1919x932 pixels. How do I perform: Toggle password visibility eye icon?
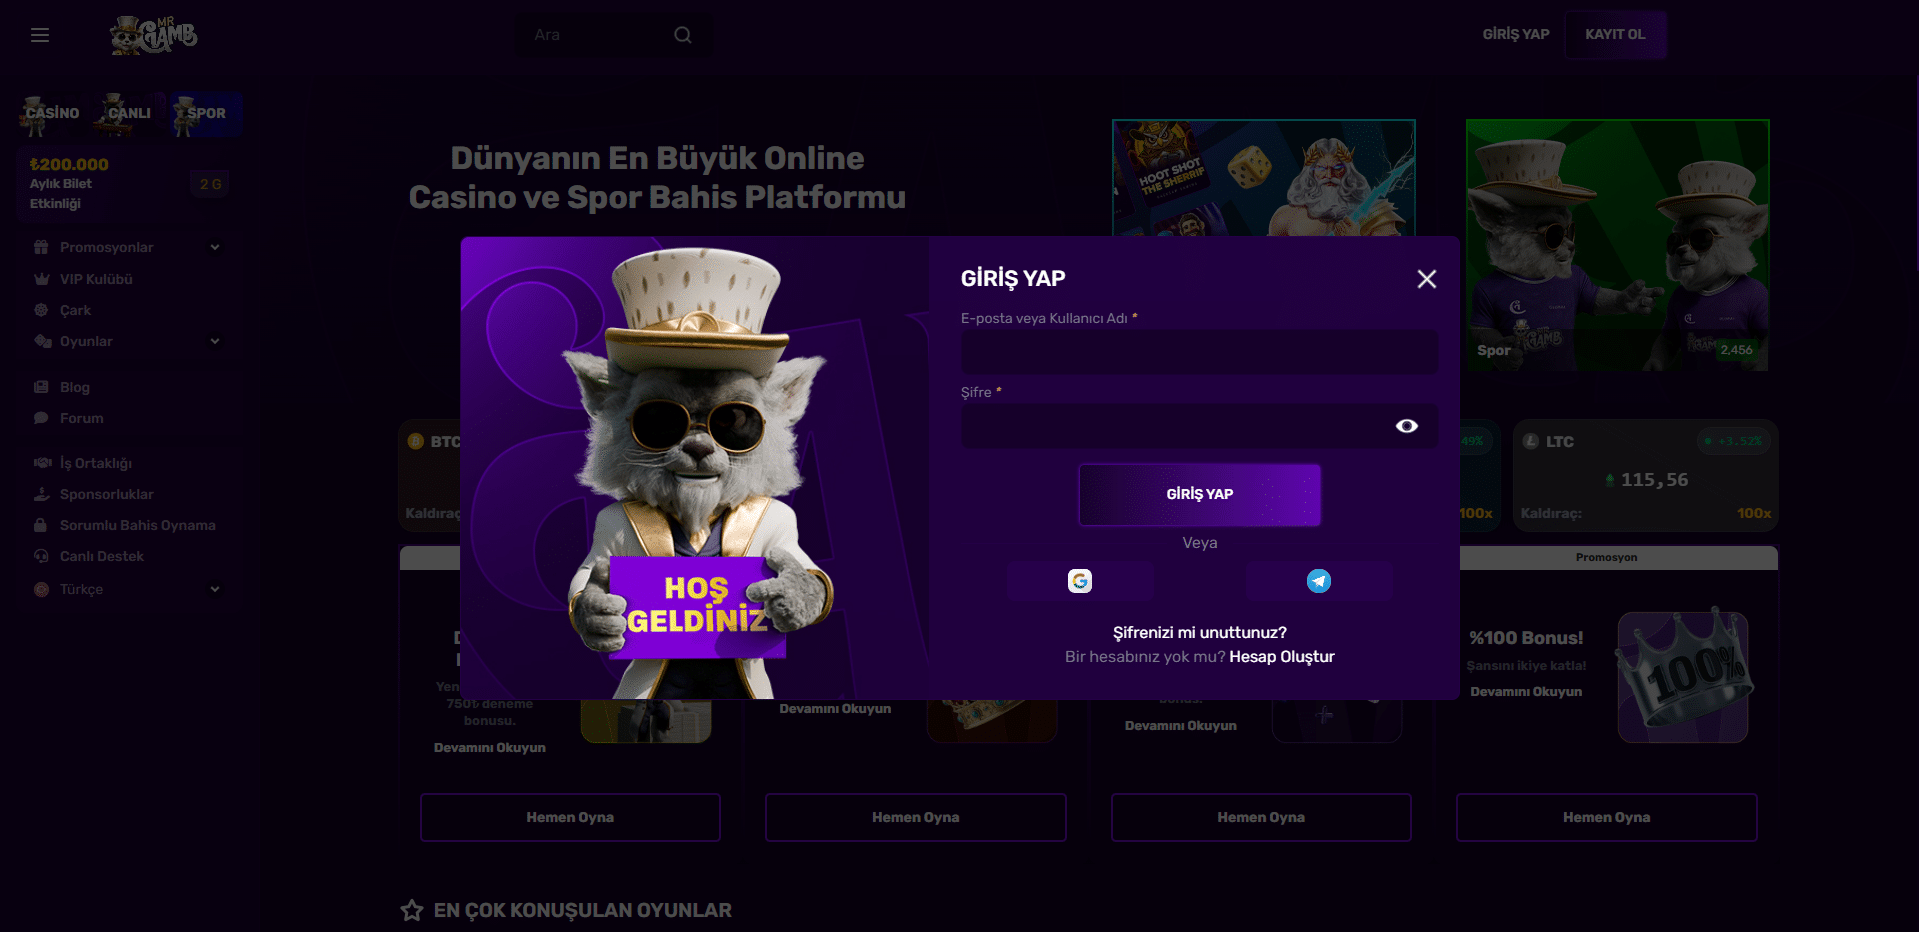pyautogui.click(x=1407, y=426)
